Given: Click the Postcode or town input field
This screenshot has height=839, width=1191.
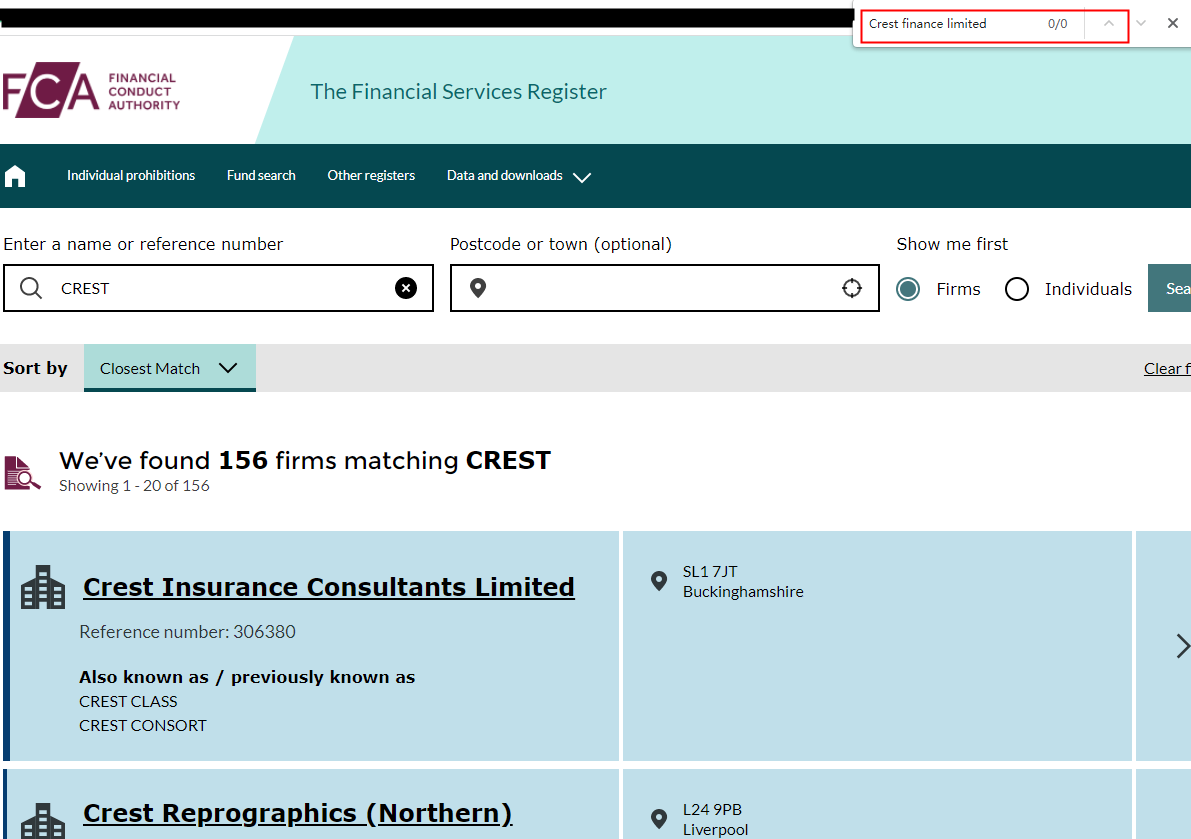Looking at the screenshot, I should coord(660,288).
